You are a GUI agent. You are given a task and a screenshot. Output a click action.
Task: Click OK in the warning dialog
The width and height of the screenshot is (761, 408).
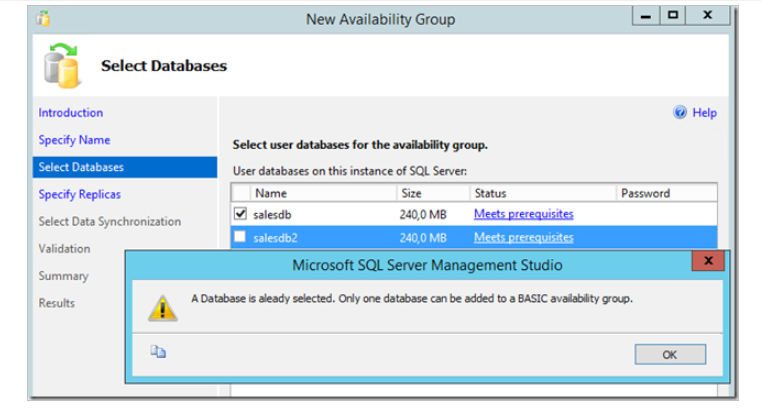point(670,355)
